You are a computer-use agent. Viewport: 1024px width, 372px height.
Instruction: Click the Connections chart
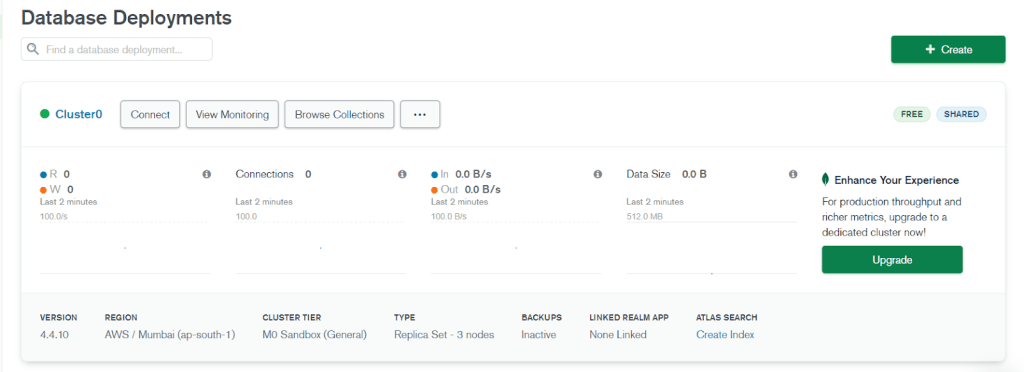(321, 247)
